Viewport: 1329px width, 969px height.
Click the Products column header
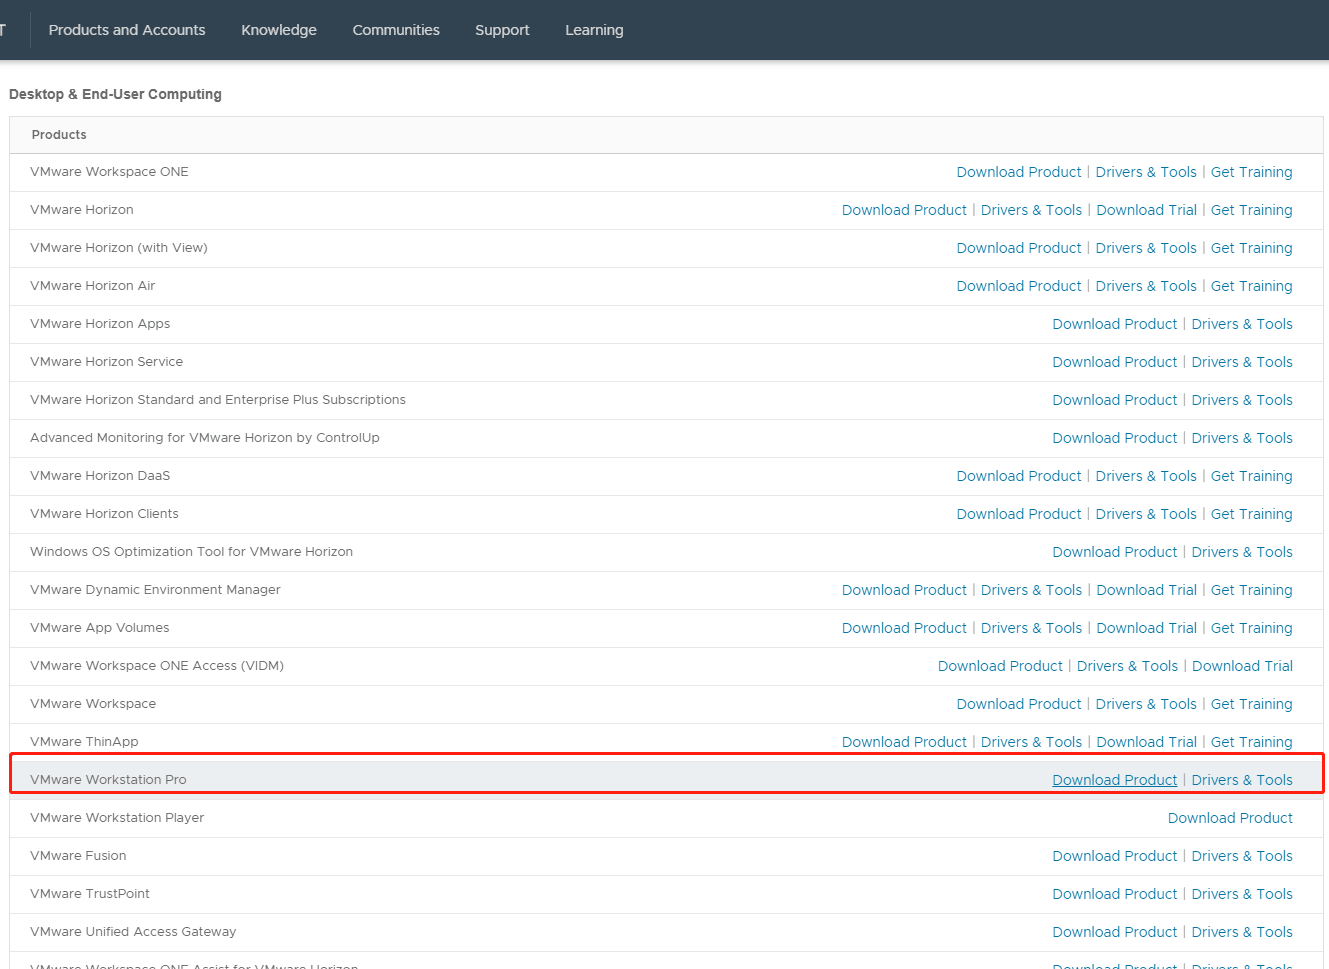point(59,135)
